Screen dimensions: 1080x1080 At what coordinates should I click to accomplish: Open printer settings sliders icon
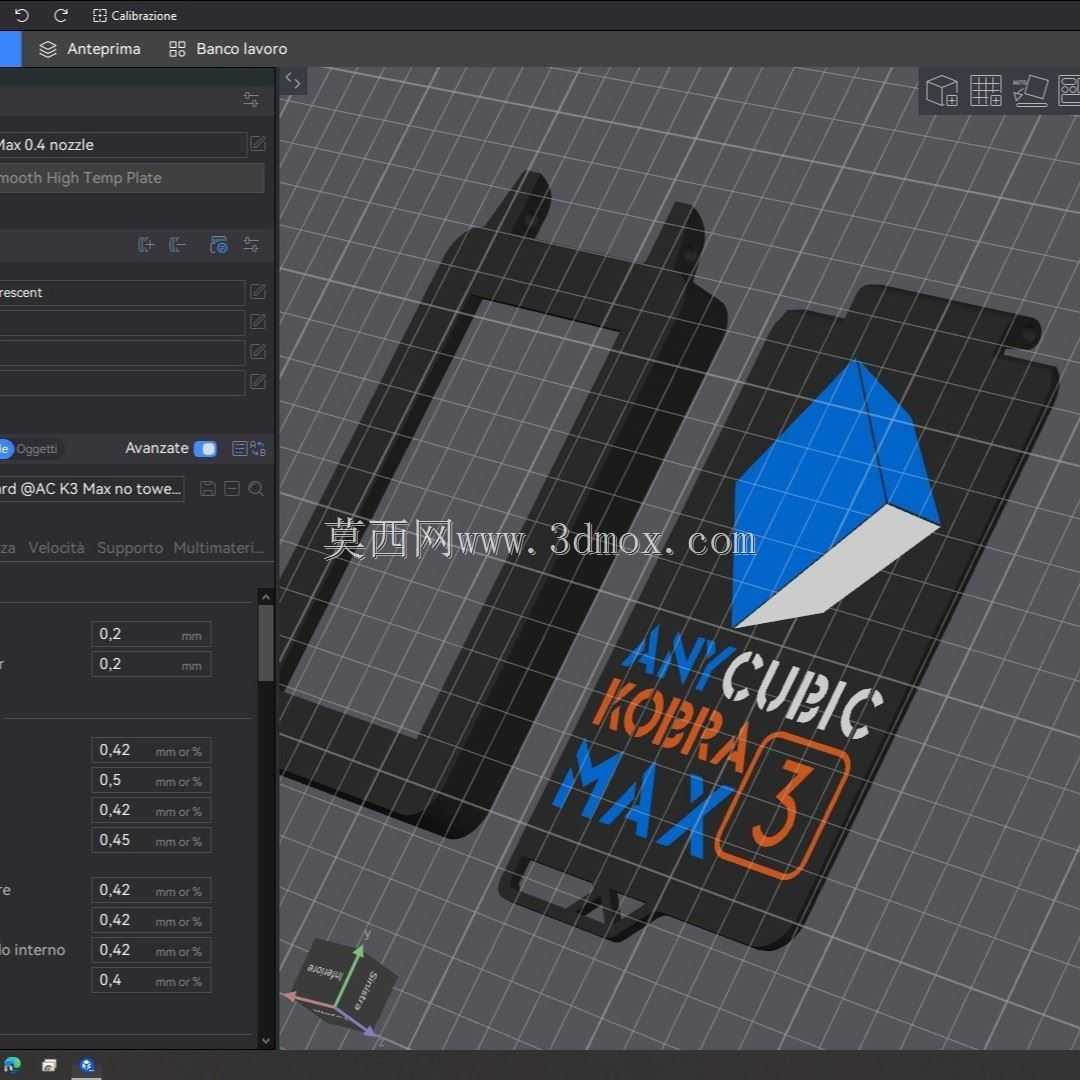251,100
